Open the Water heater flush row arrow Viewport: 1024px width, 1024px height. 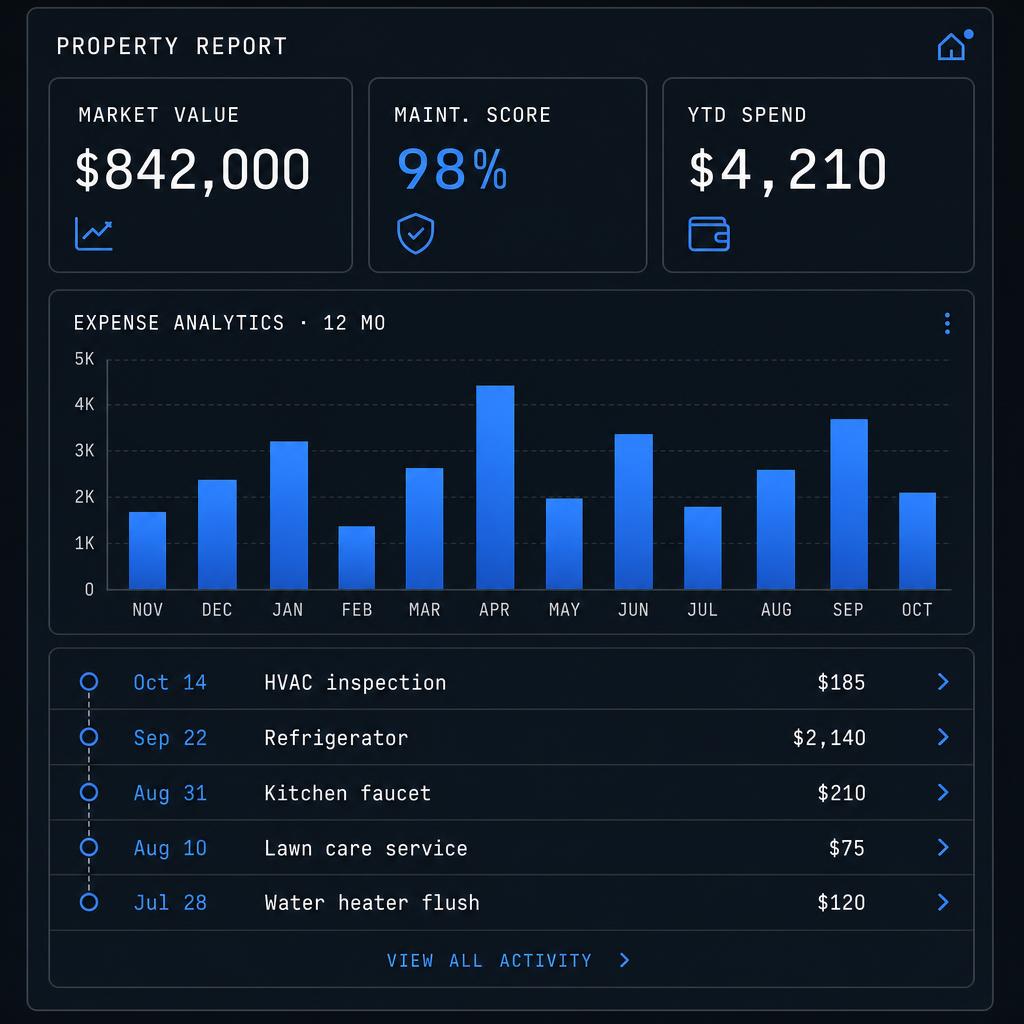click(943, 902)
